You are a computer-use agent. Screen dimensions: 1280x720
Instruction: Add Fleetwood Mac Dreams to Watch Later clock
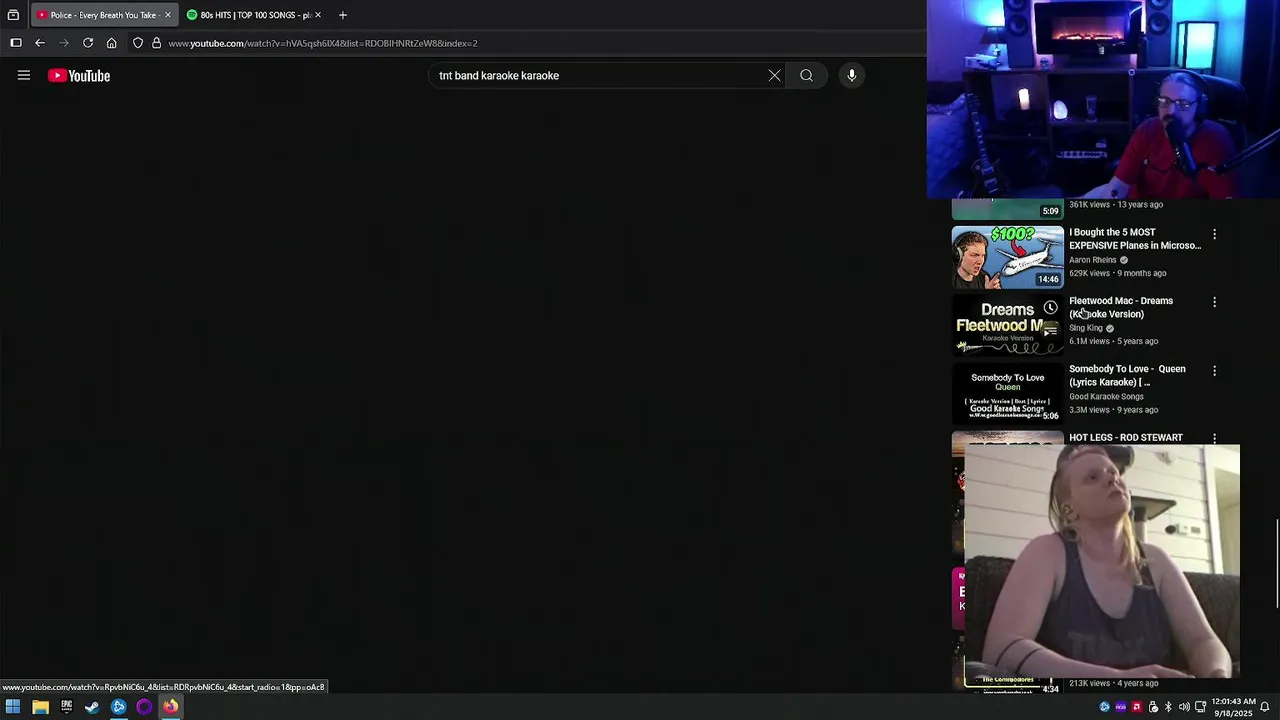coord(1050,308)
